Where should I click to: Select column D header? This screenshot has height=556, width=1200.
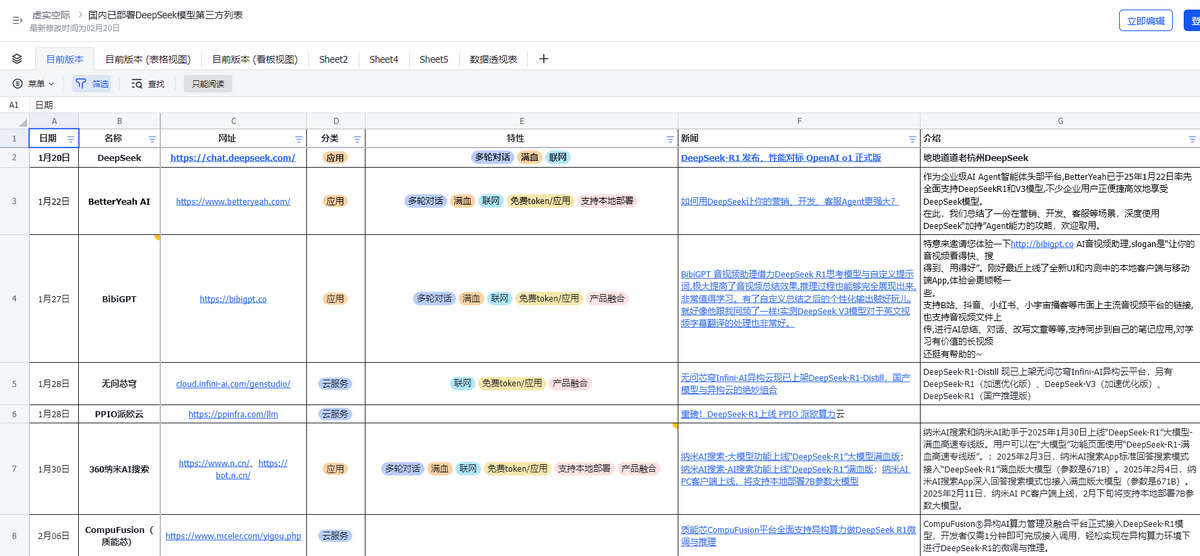pos(336,121)
